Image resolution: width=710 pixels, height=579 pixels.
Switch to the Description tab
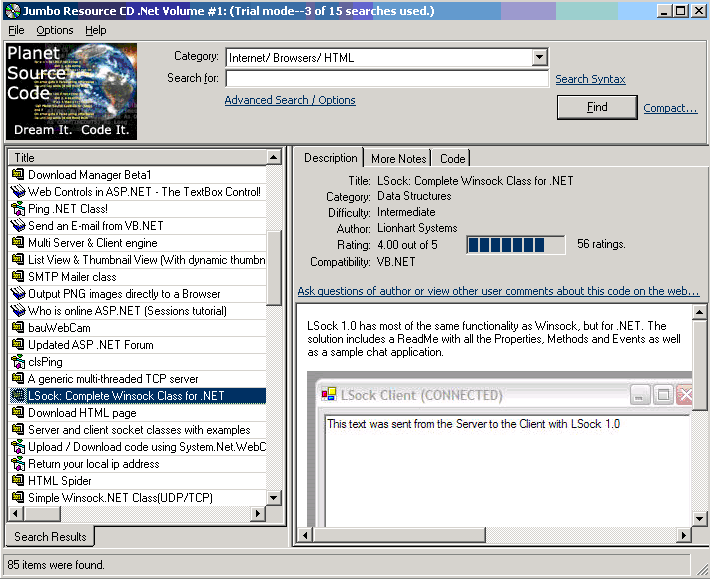[x=331, y=158]
